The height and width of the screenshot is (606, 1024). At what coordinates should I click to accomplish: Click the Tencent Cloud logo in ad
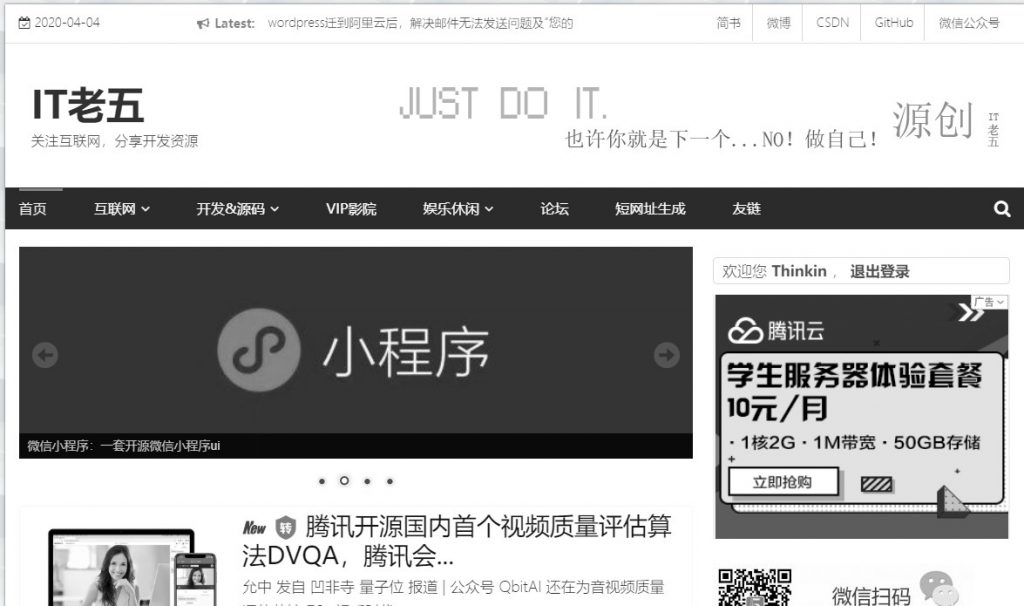(776, 331)
